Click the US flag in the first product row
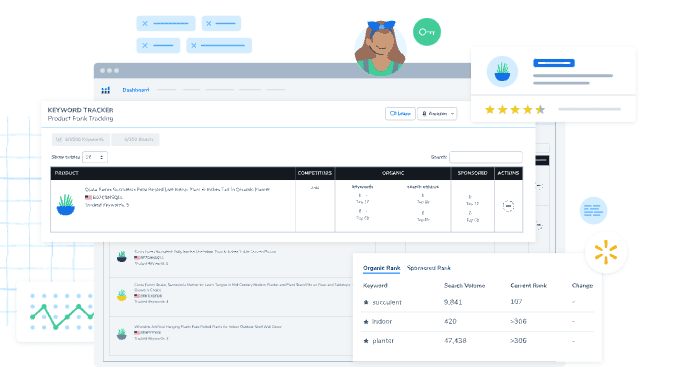This screenshot has width=696, height=376. (x=88, y=197)
